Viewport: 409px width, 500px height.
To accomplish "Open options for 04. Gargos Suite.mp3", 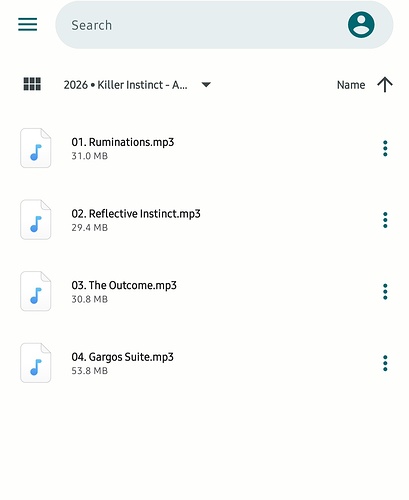I will pyautogui.click(x=385, y=363).
